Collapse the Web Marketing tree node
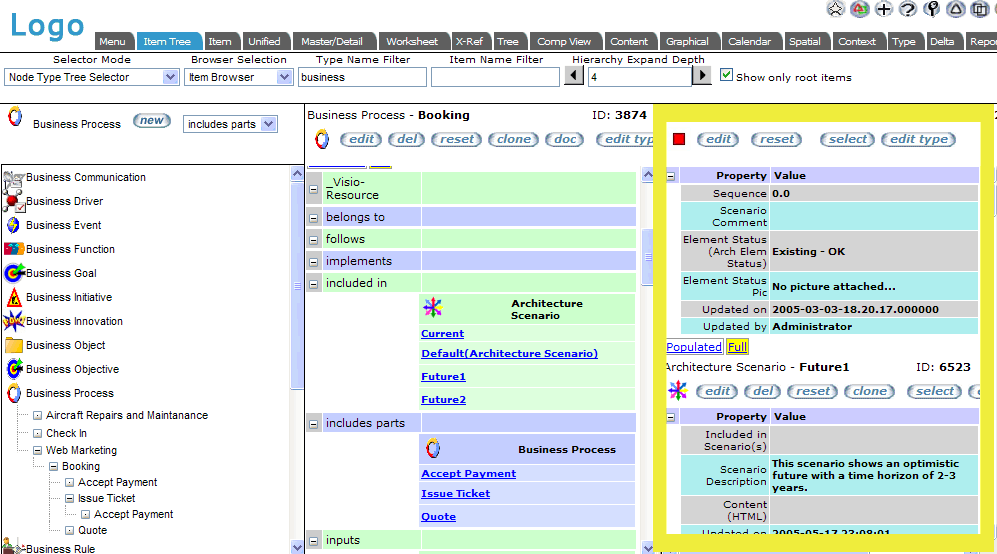 (x=37, y=450)
